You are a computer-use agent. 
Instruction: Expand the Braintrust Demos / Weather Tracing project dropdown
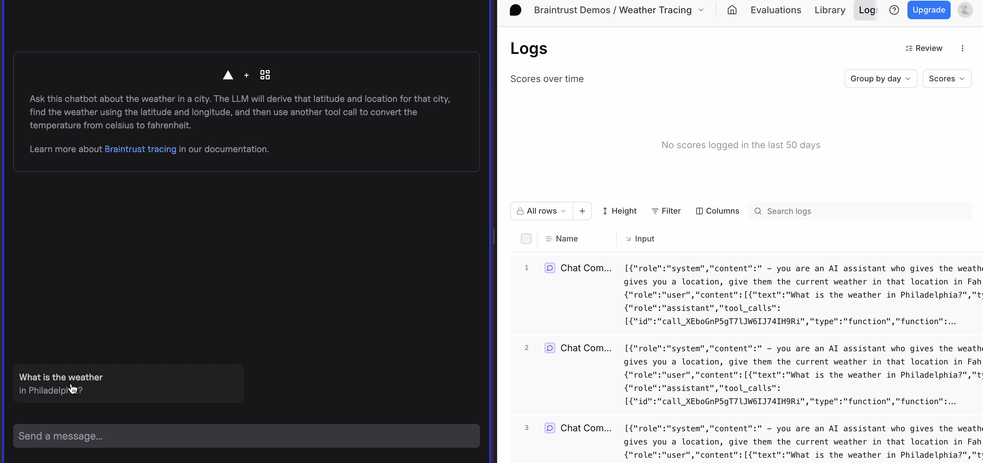coord(619,10)
